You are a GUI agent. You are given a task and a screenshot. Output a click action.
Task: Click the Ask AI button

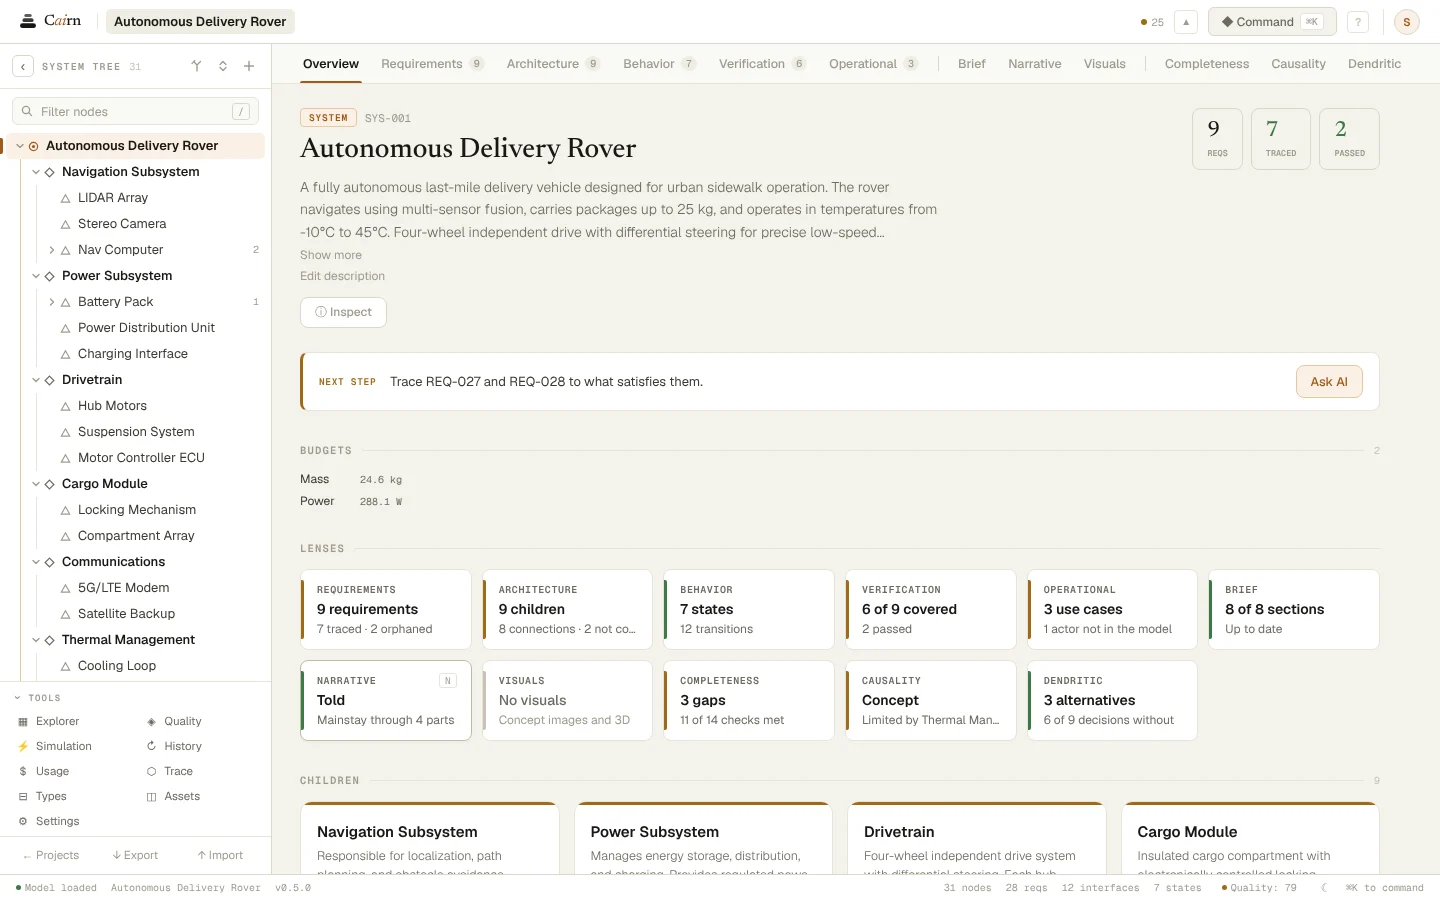pyautogui.click(x=1329, y=382)
